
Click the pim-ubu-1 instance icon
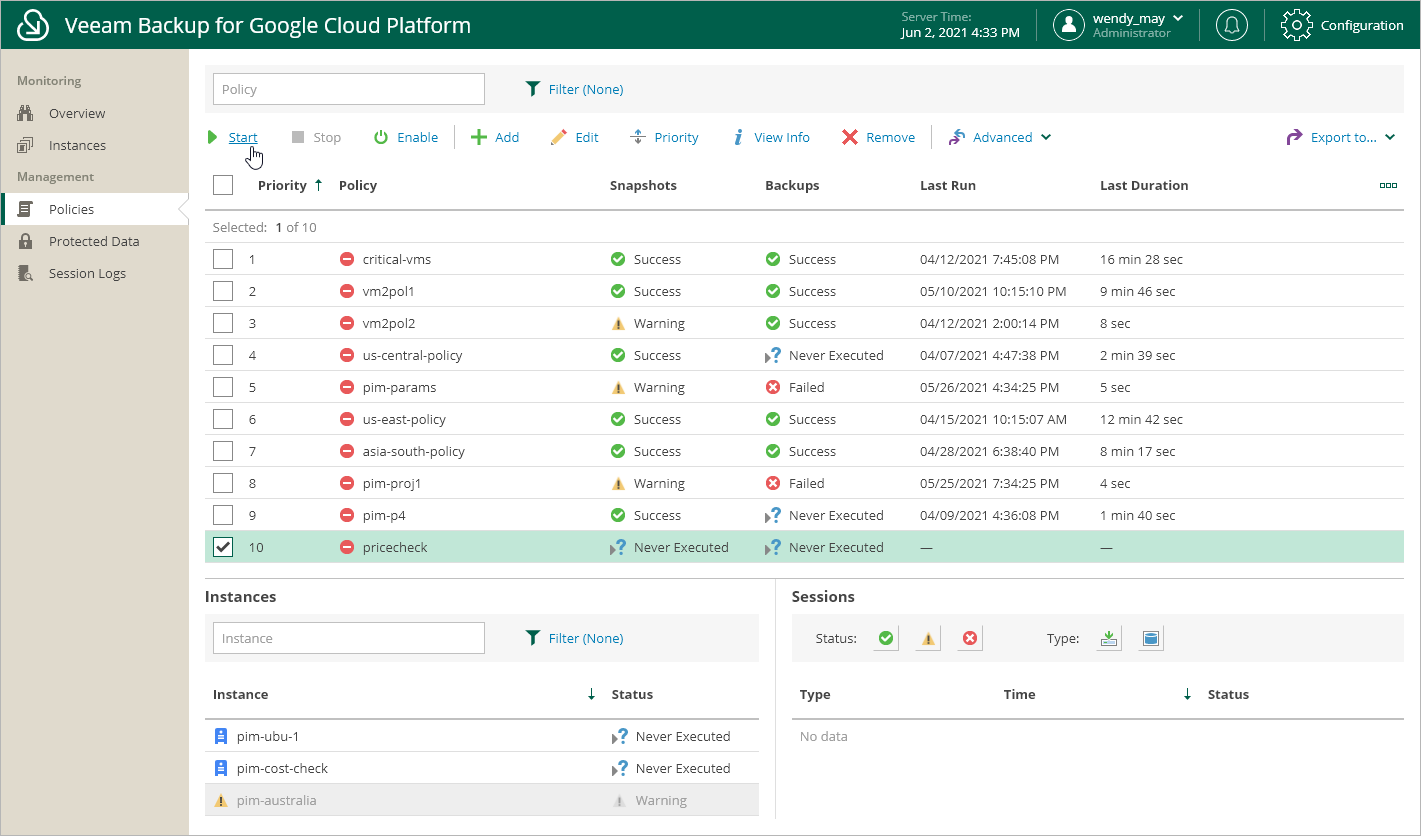pyautogui.click(x=221, y=736)
